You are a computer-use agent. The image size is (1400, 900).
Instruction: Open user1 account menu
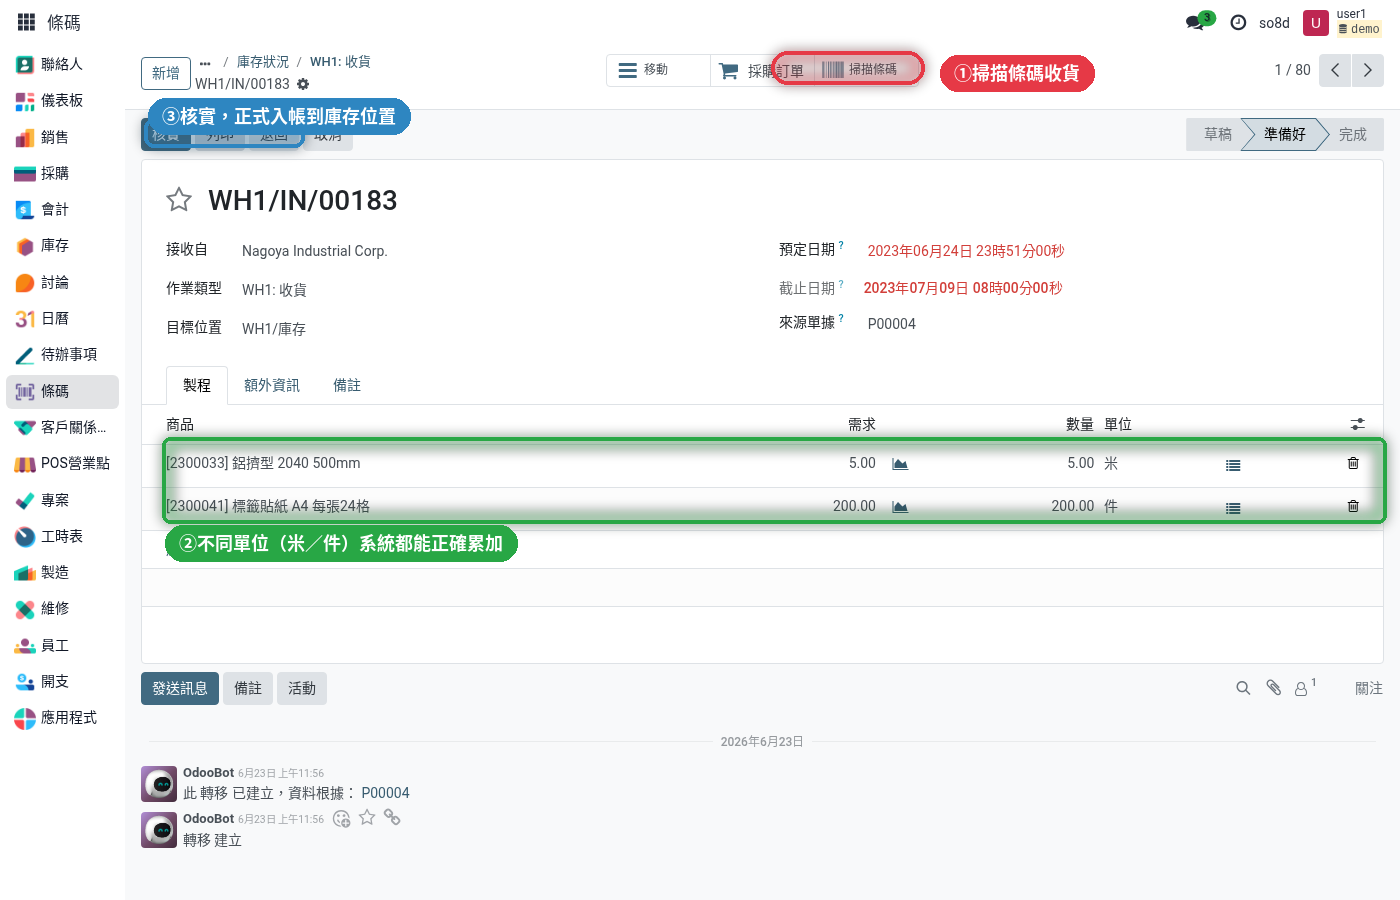(1344, 22)
